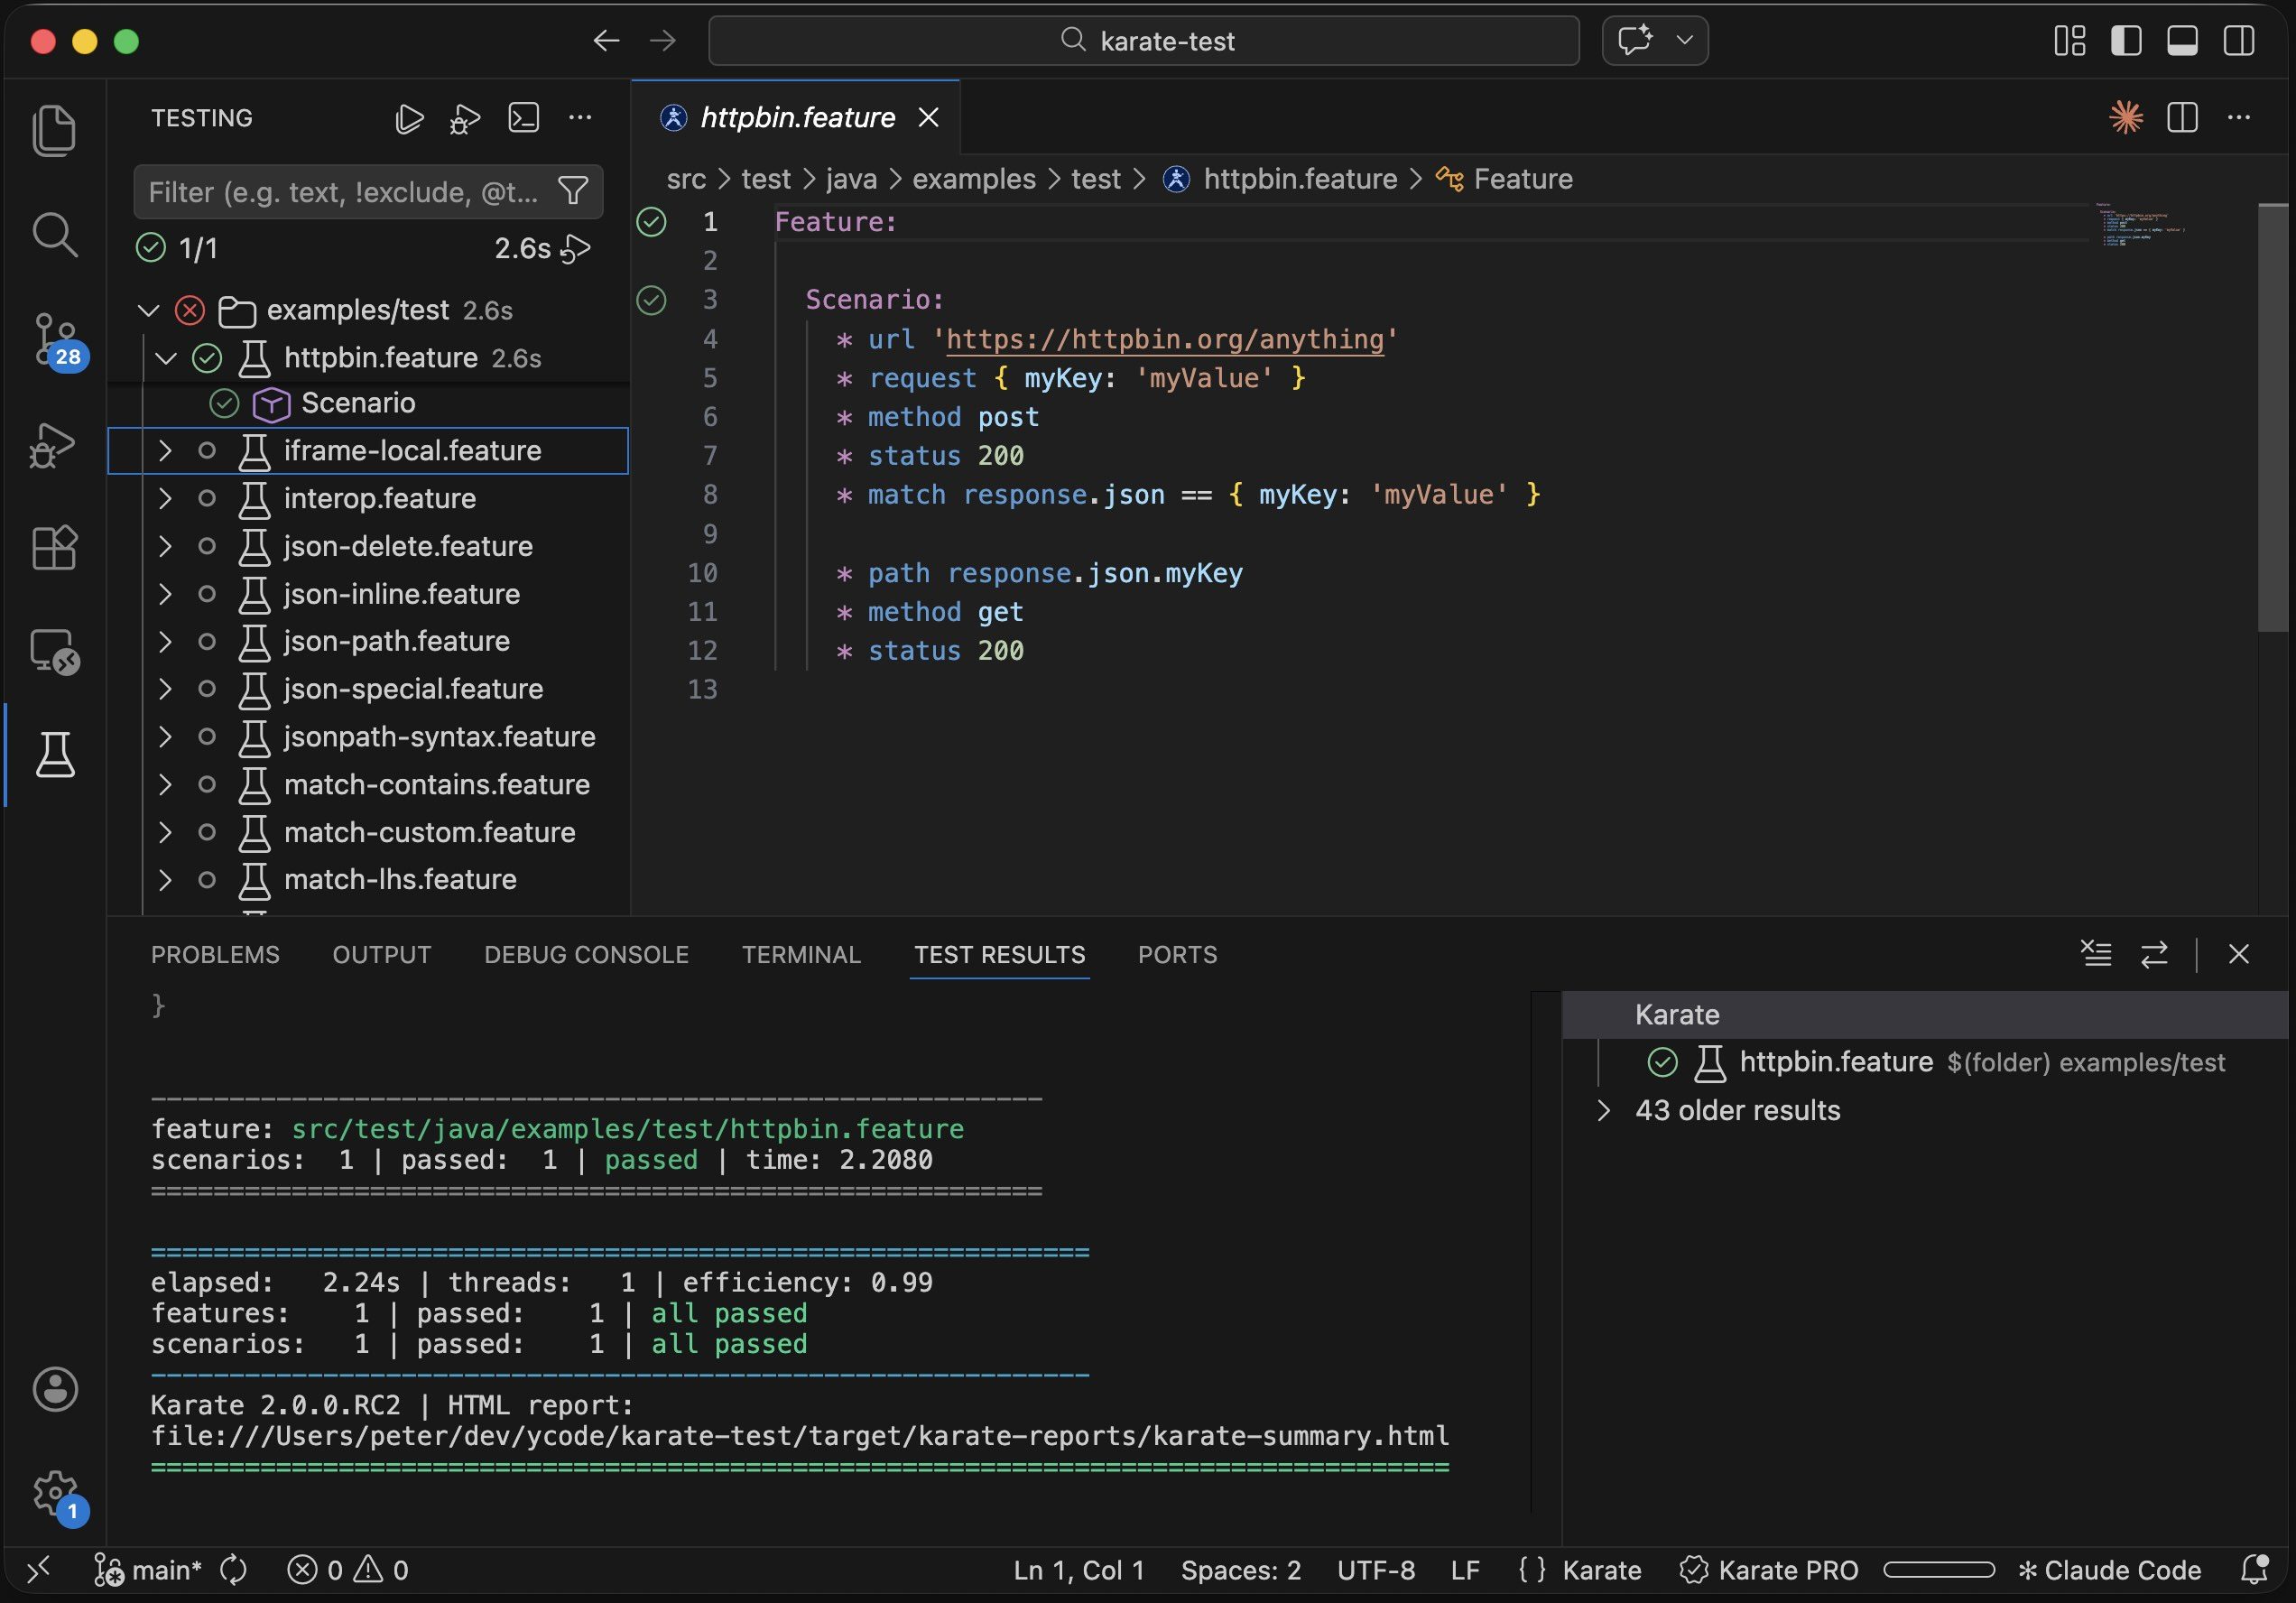Show test output terminal icon in Testing header
Viewport: 2296px width, 1603px height.
[x=524, y=118]
